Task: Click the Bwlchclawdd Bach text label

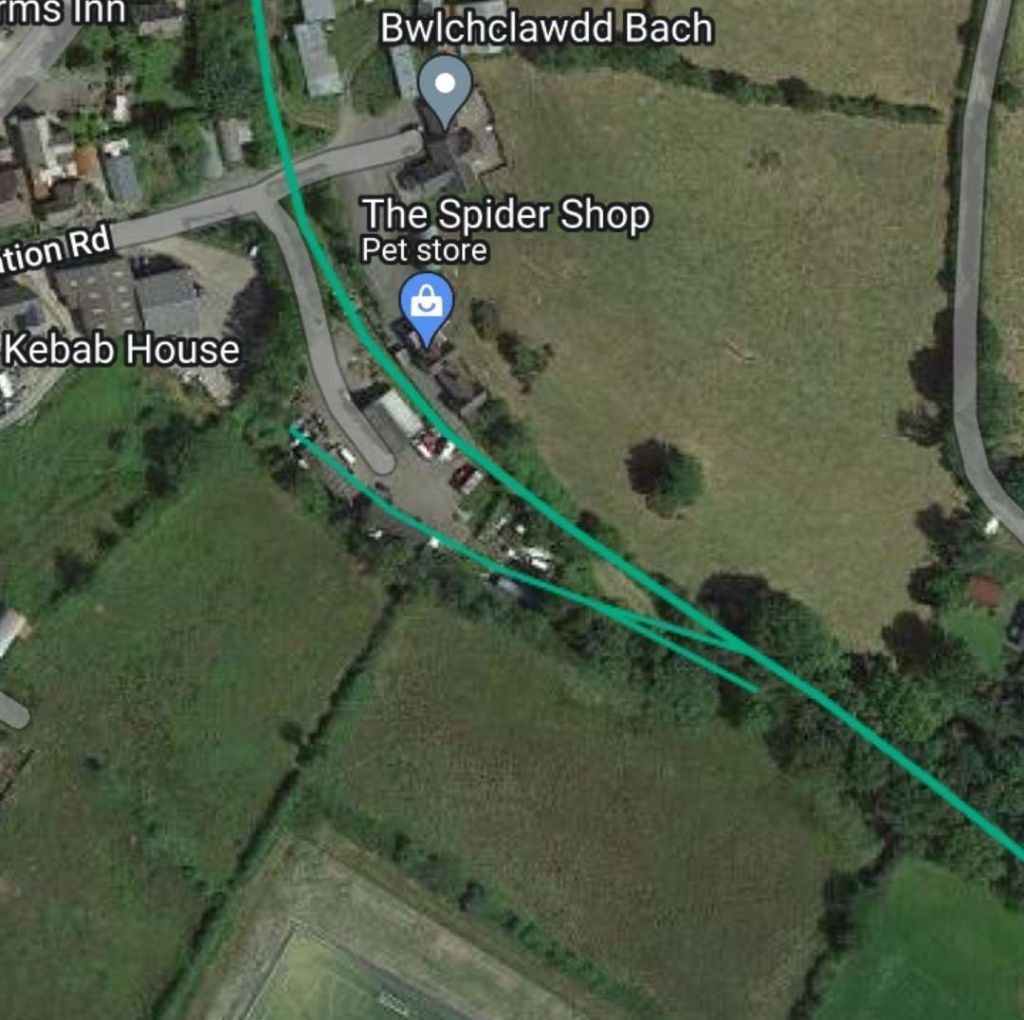Action: 547,29
